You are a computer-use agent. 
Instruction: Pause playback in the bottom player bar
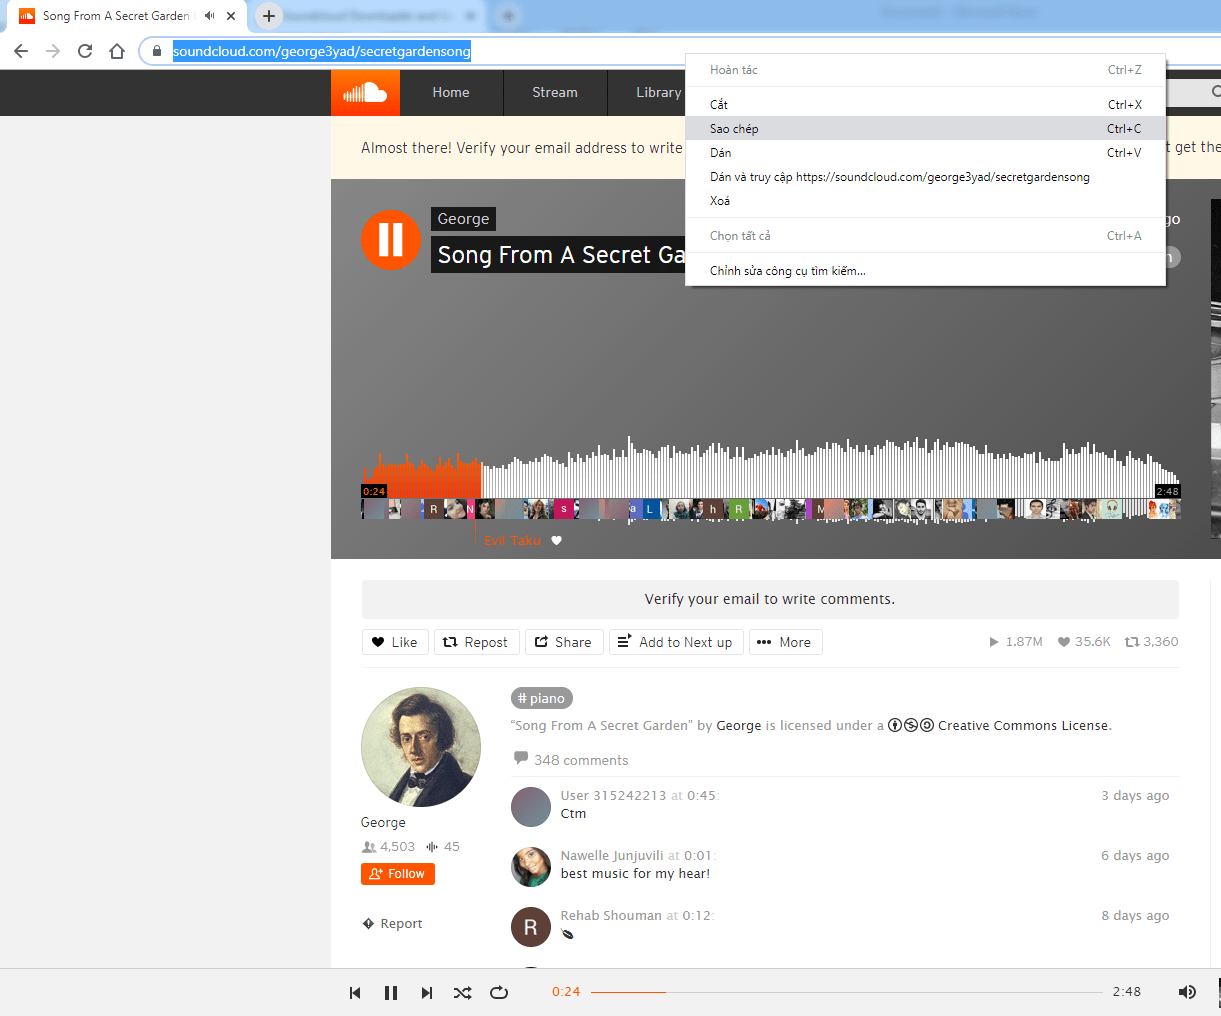pos(391,992)
